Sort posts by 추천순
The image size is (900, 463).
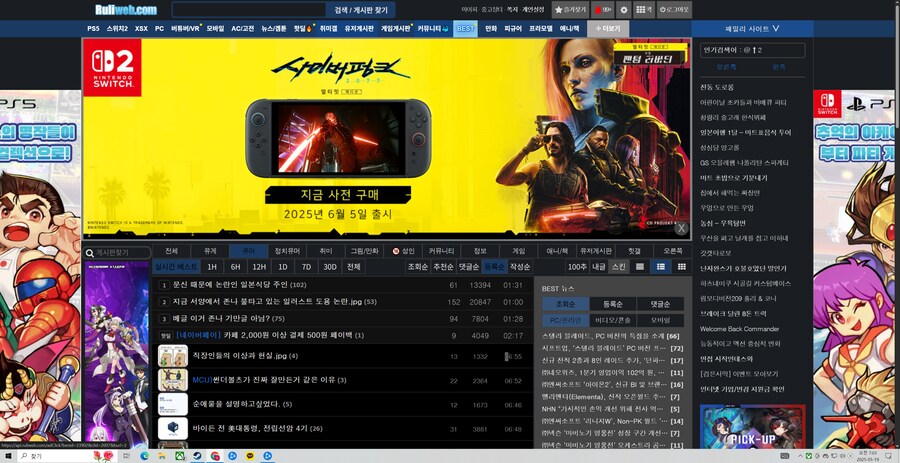click(x=443, y=267)
